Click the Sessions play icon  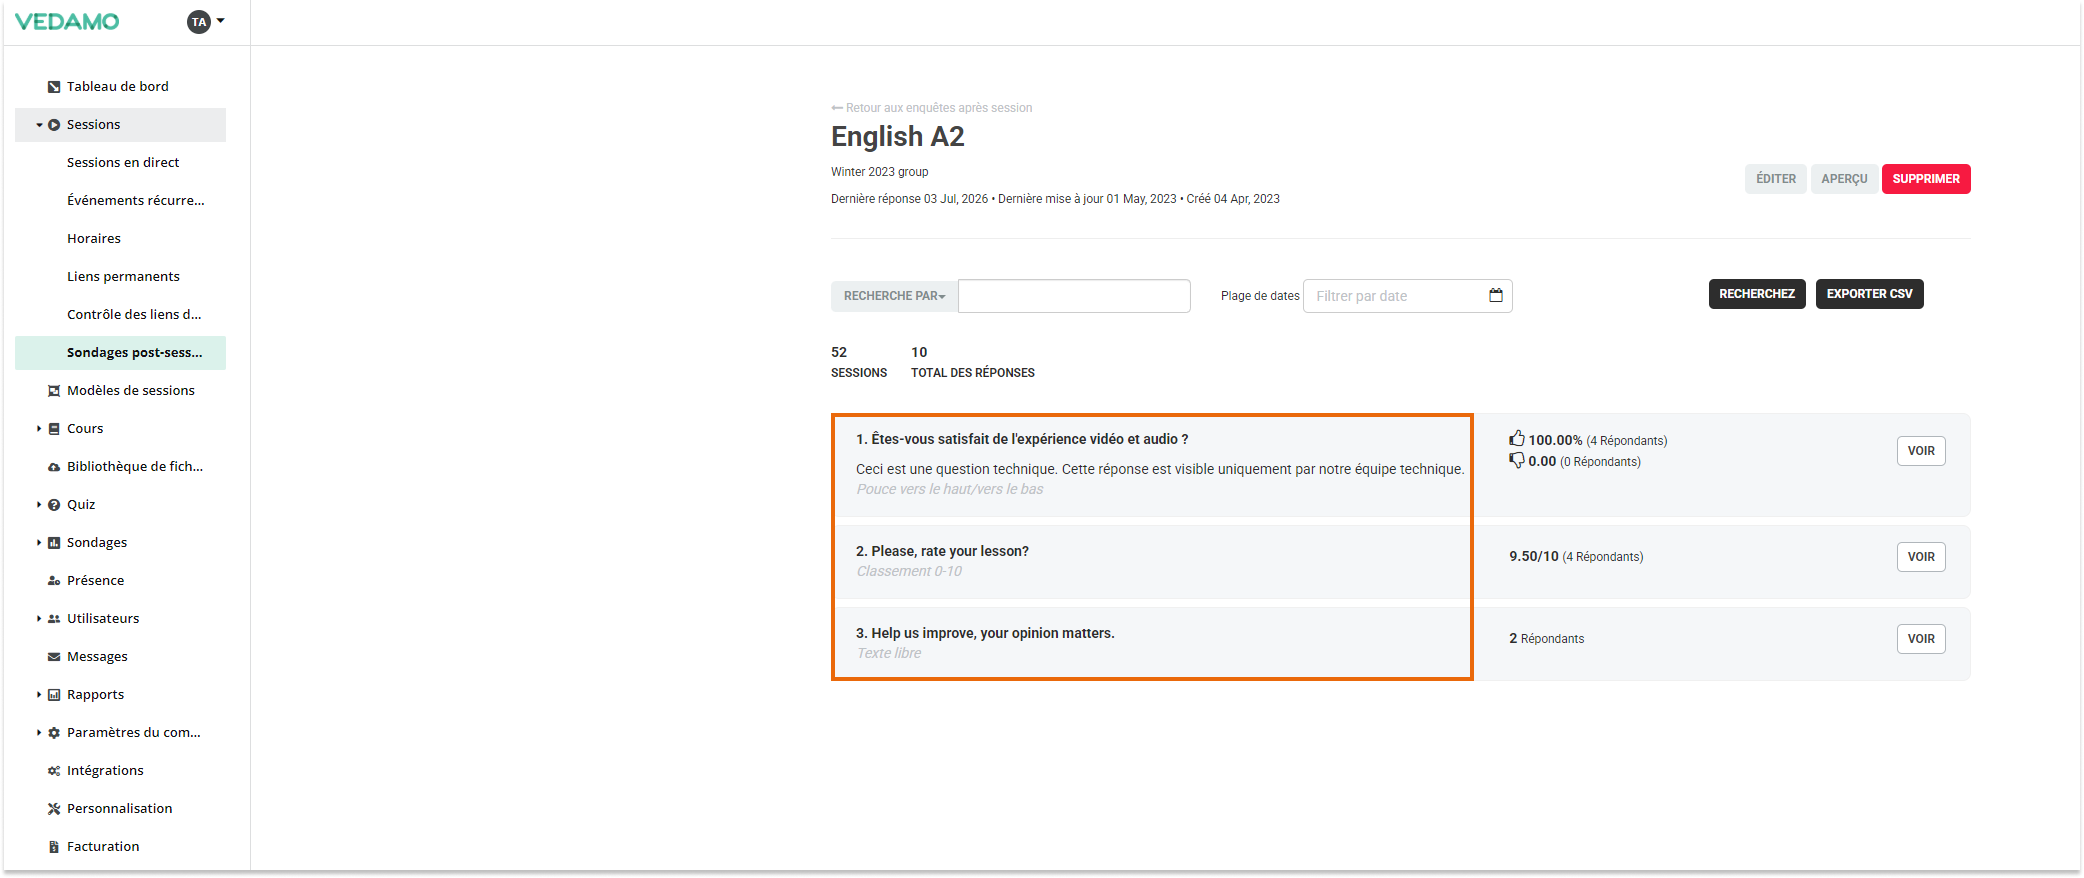point(54,125)
